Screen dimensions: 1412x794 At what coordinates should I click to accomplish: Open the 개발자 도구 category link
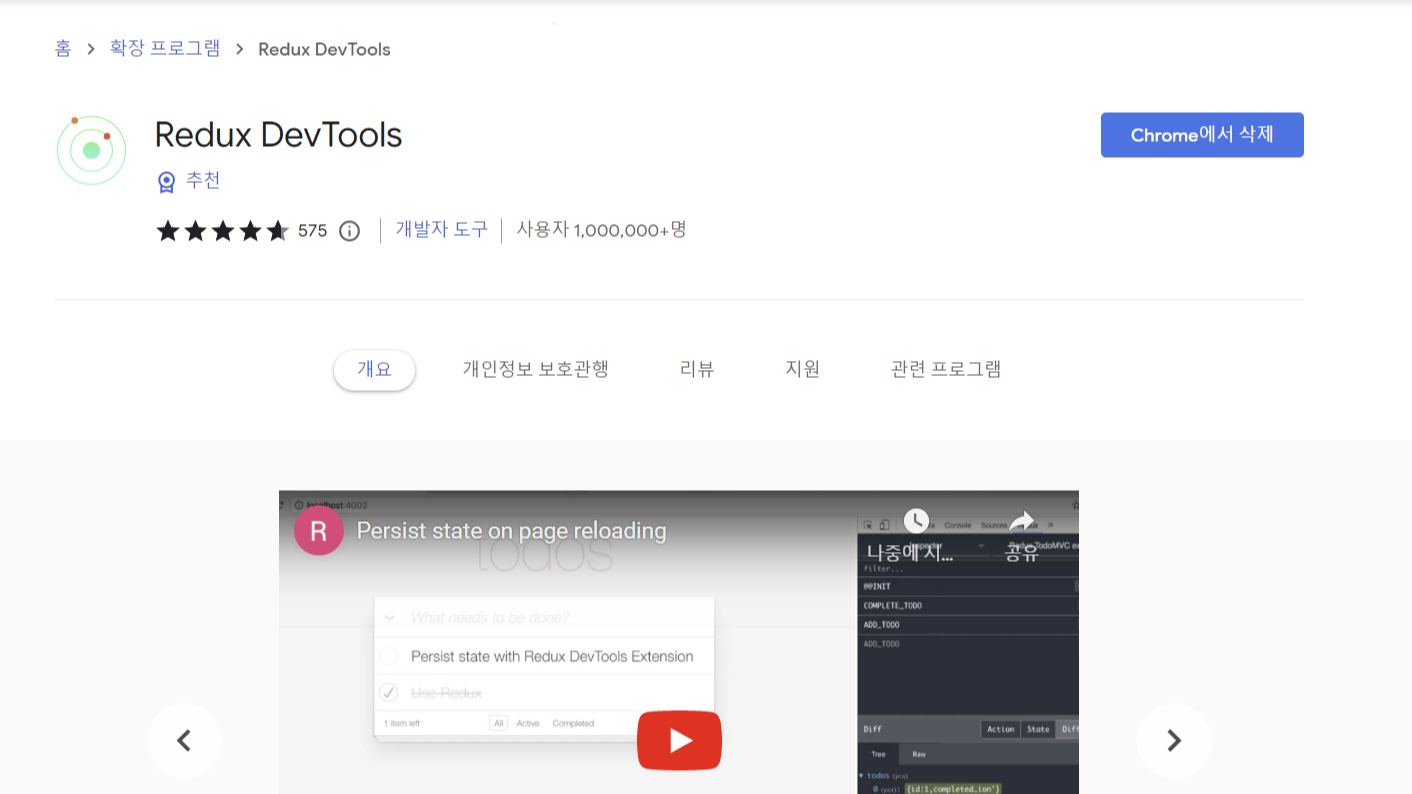[x=441, y=230]
